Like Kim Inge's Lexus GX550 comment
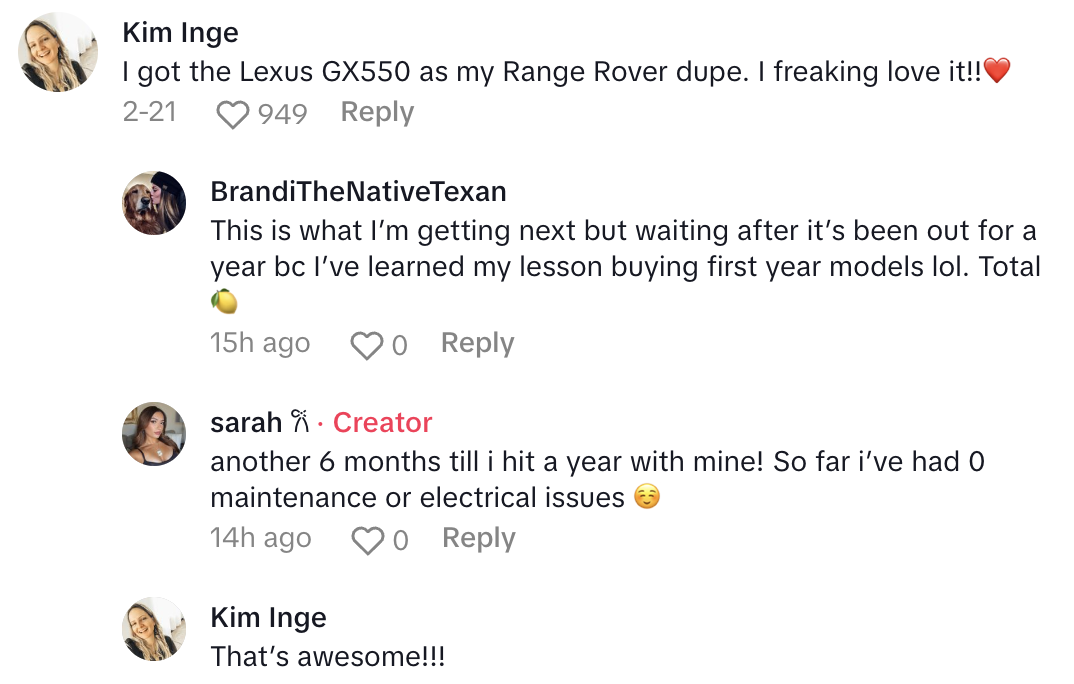This screenshot has height=684, width=1074. [233, 115]
